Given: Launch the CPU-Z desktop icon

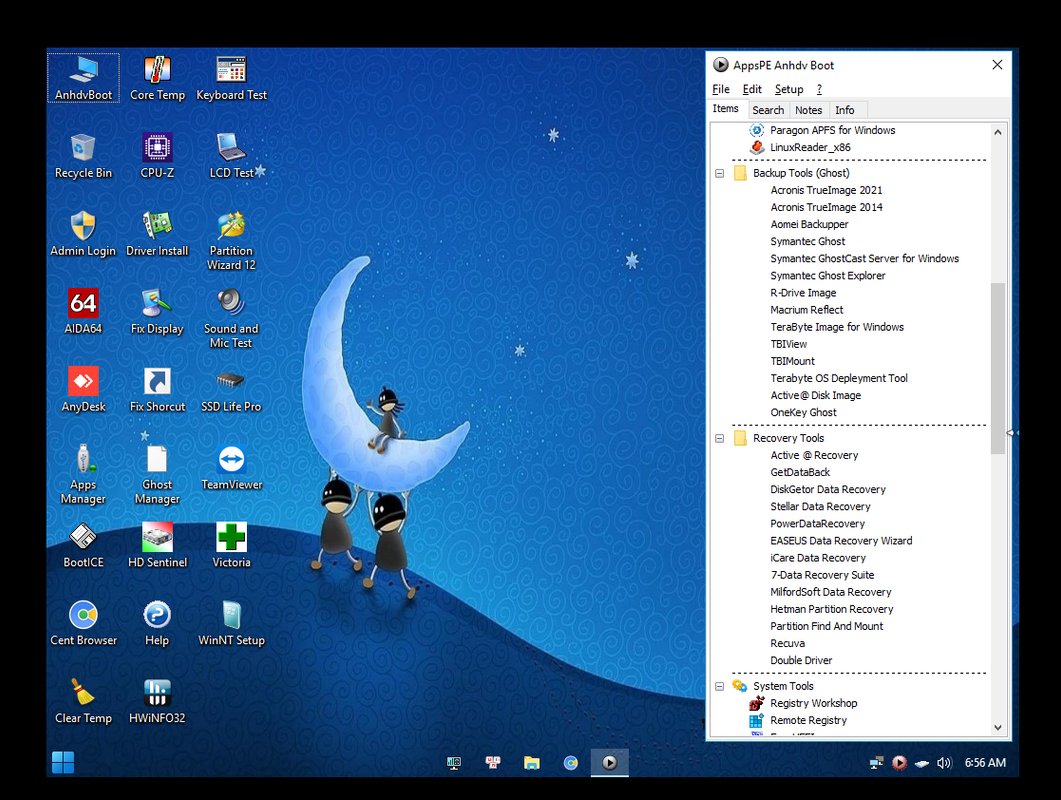Looking at the screenshot, I should 157,156.
